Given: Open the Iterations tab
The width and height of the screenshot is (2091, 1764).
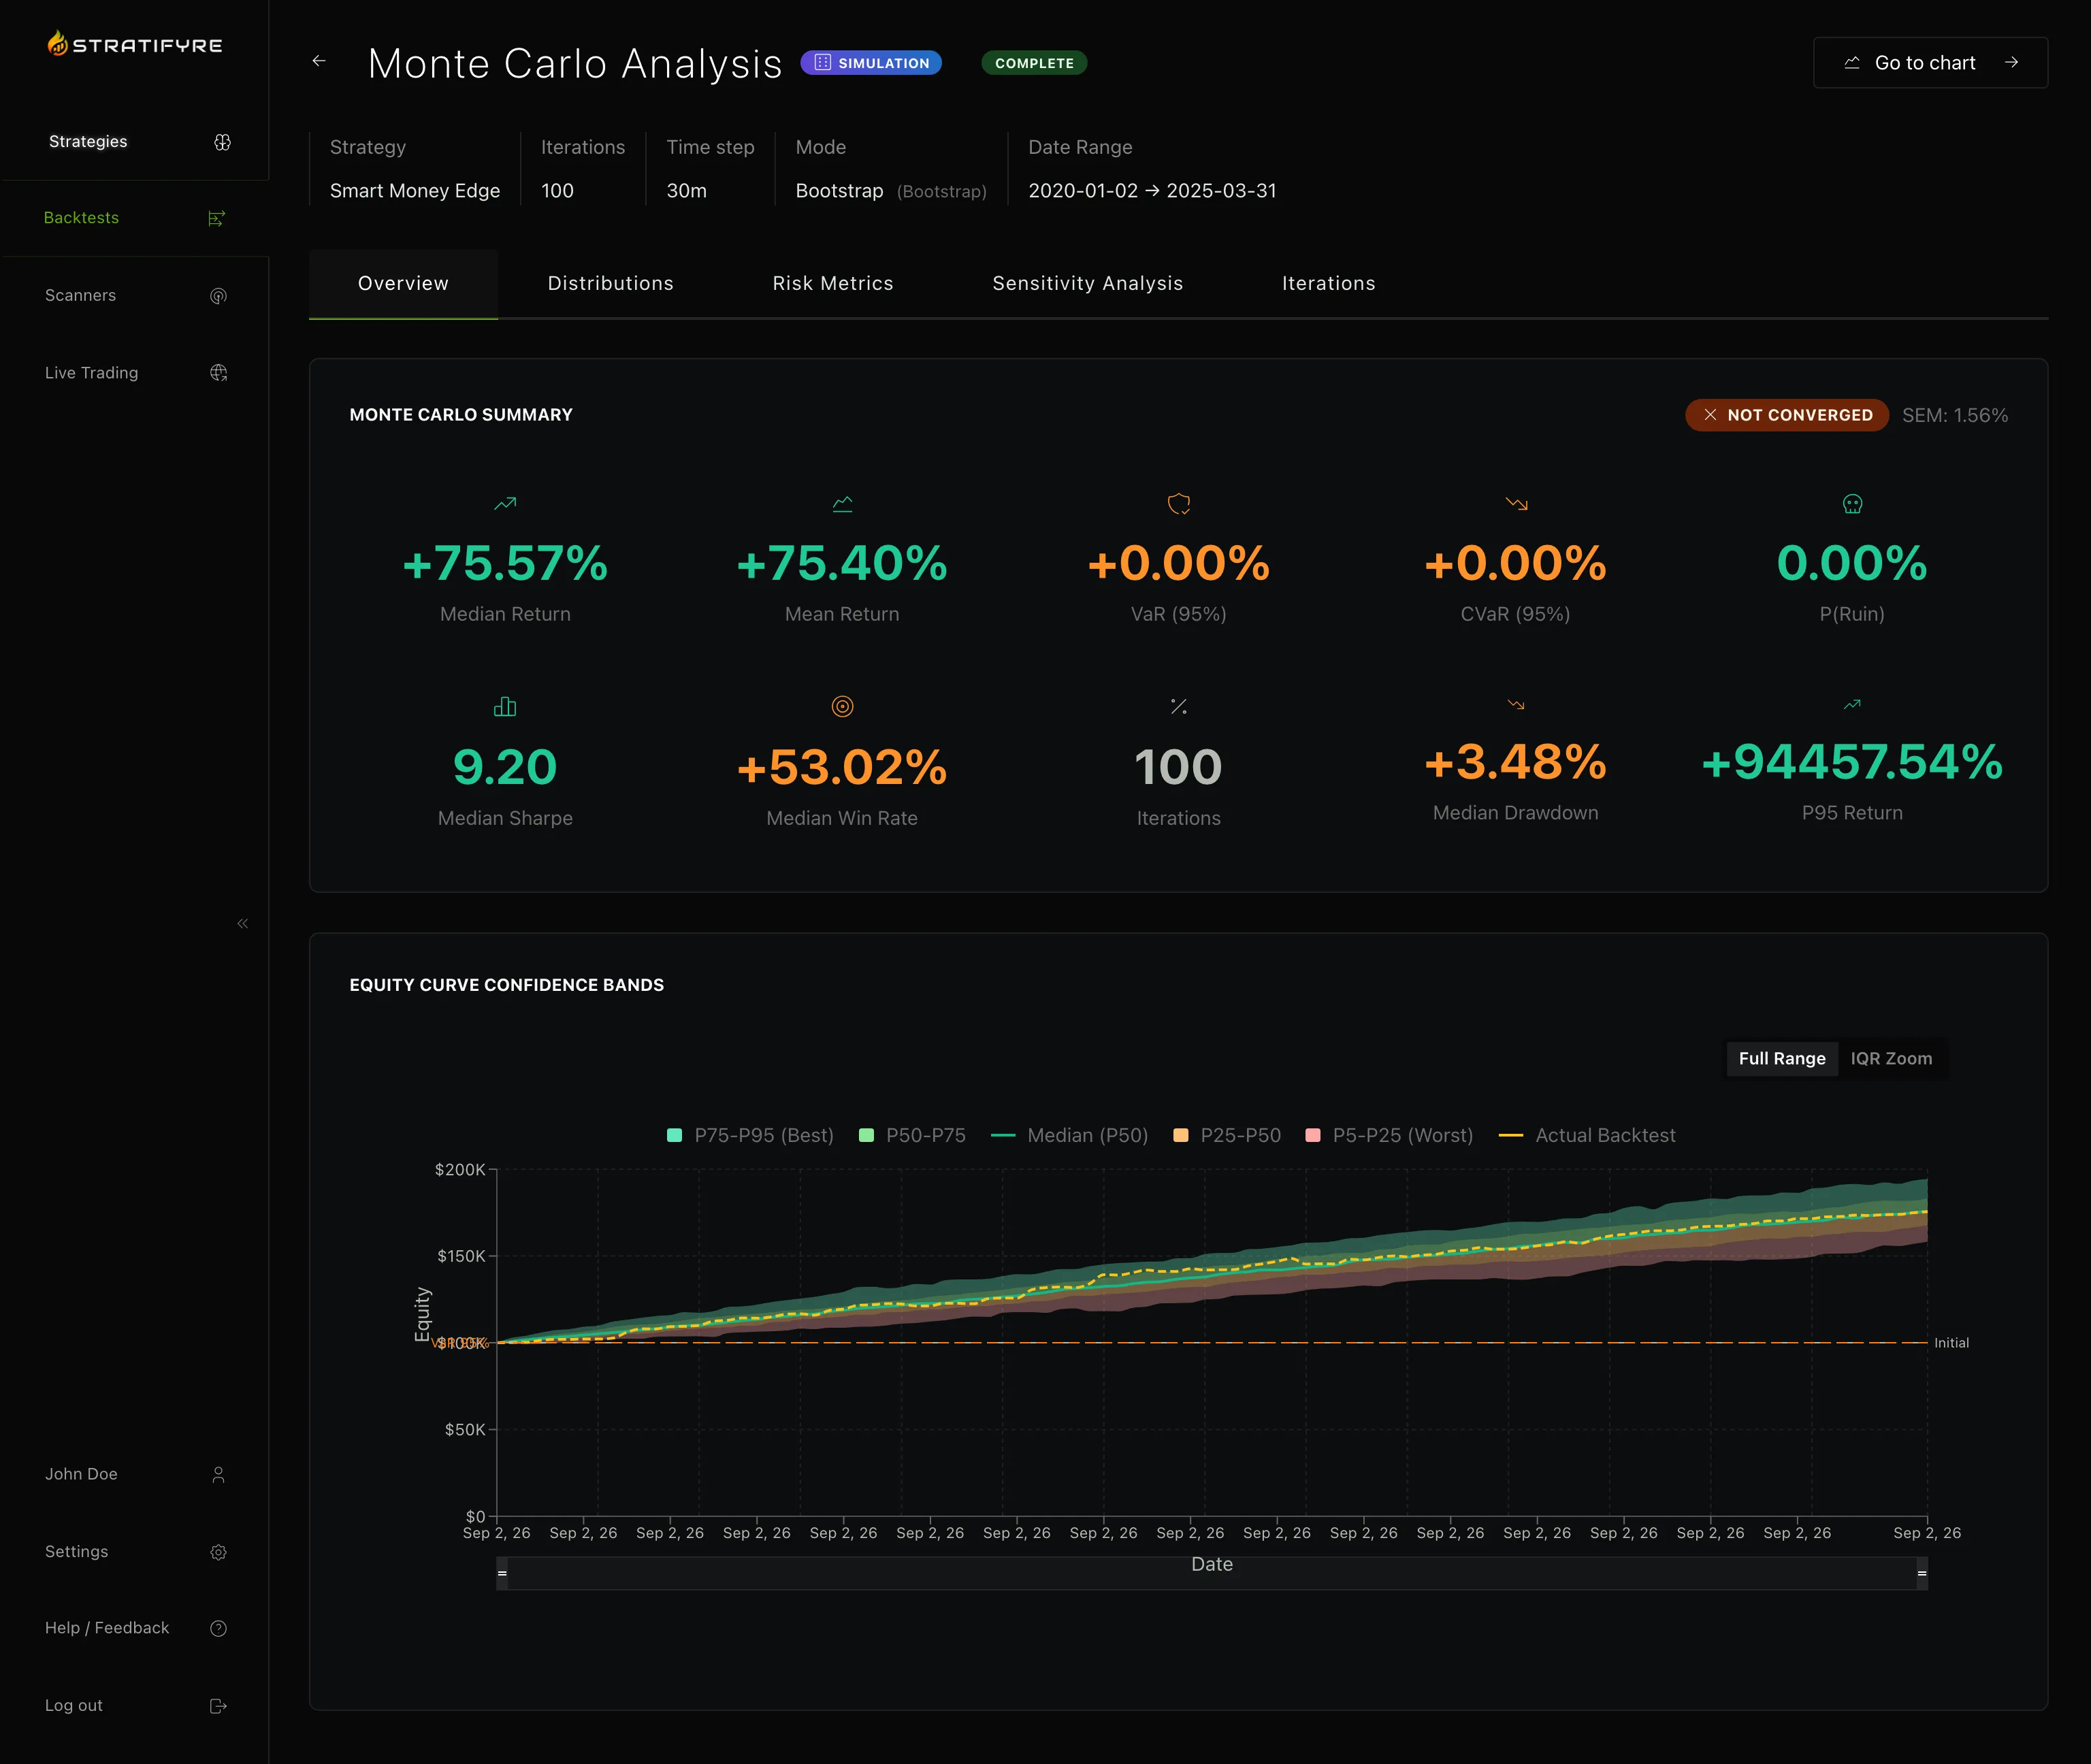Looking at the screenshot, I should (x=1328, y=283).
